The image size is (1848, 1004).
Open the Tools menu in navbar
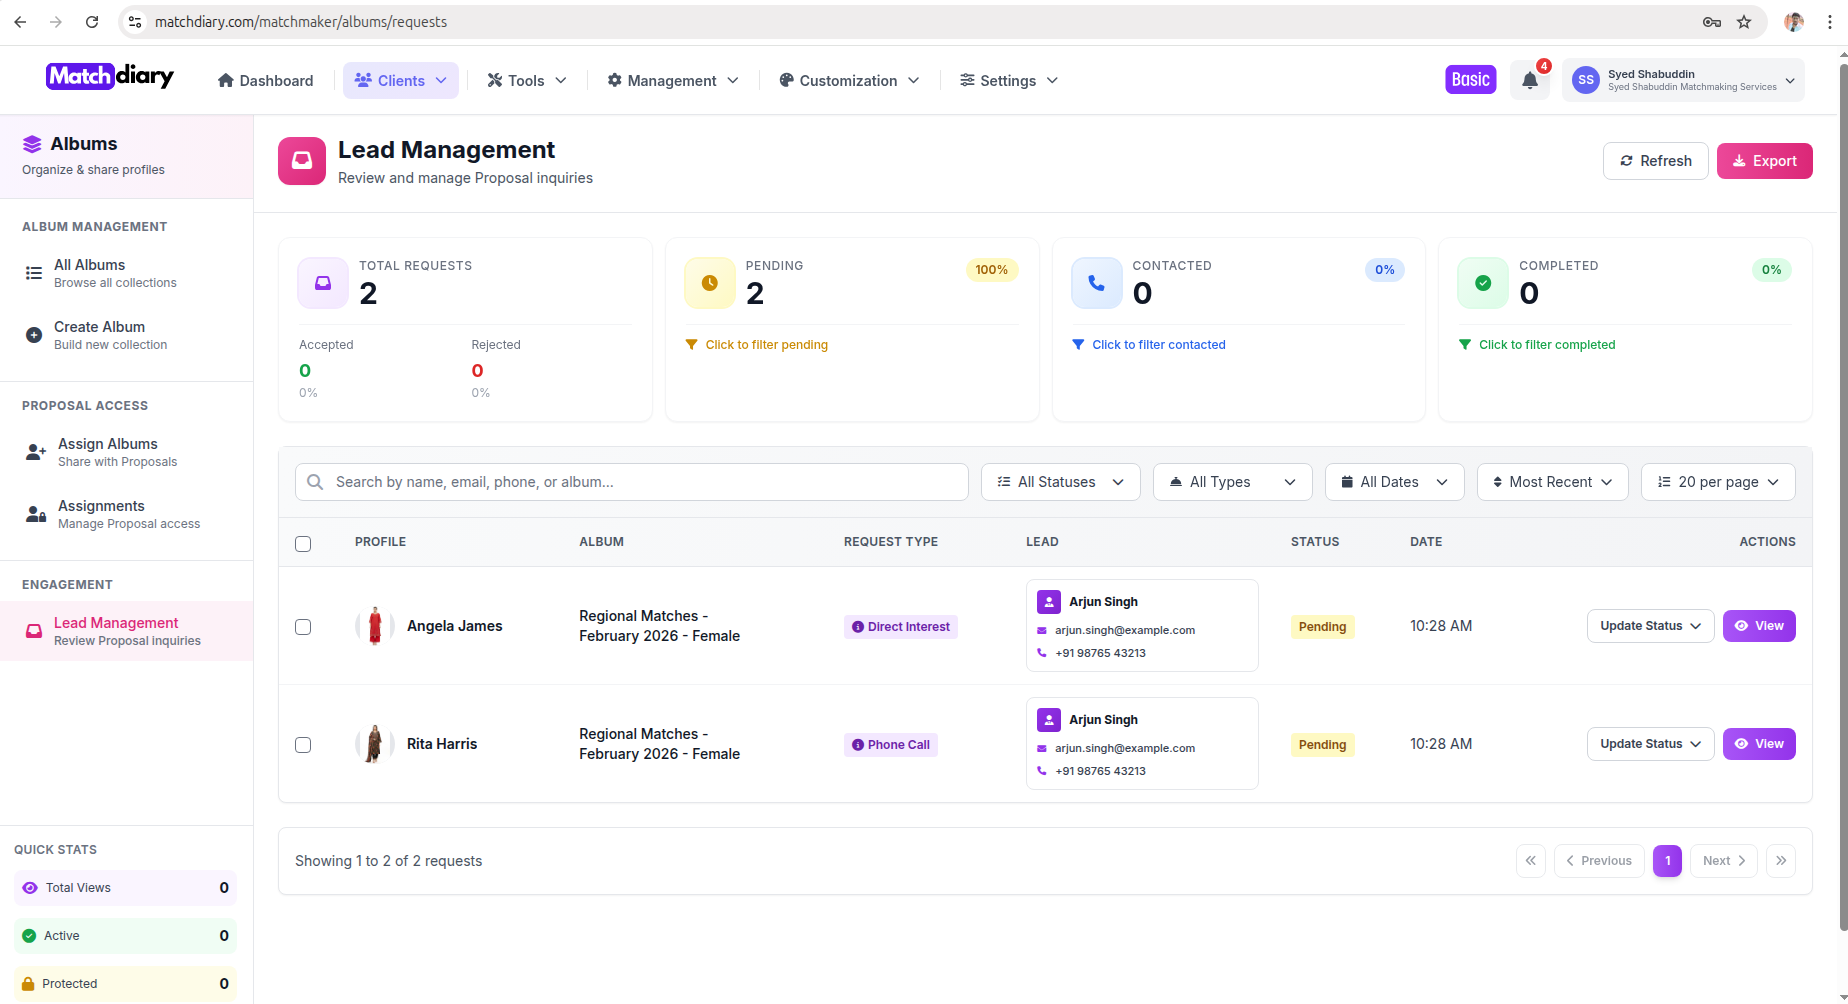point(526,81)
